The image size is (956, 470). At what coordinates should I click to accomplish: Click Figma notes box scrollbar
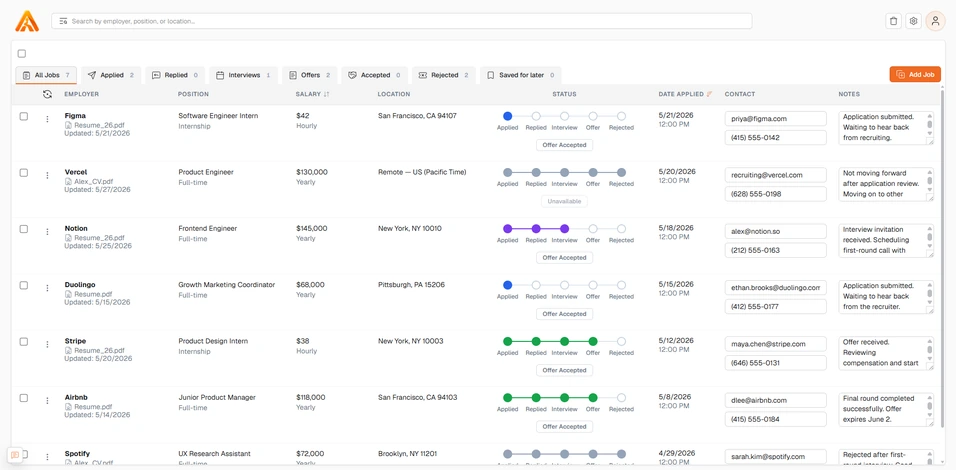tap(930, 124)
